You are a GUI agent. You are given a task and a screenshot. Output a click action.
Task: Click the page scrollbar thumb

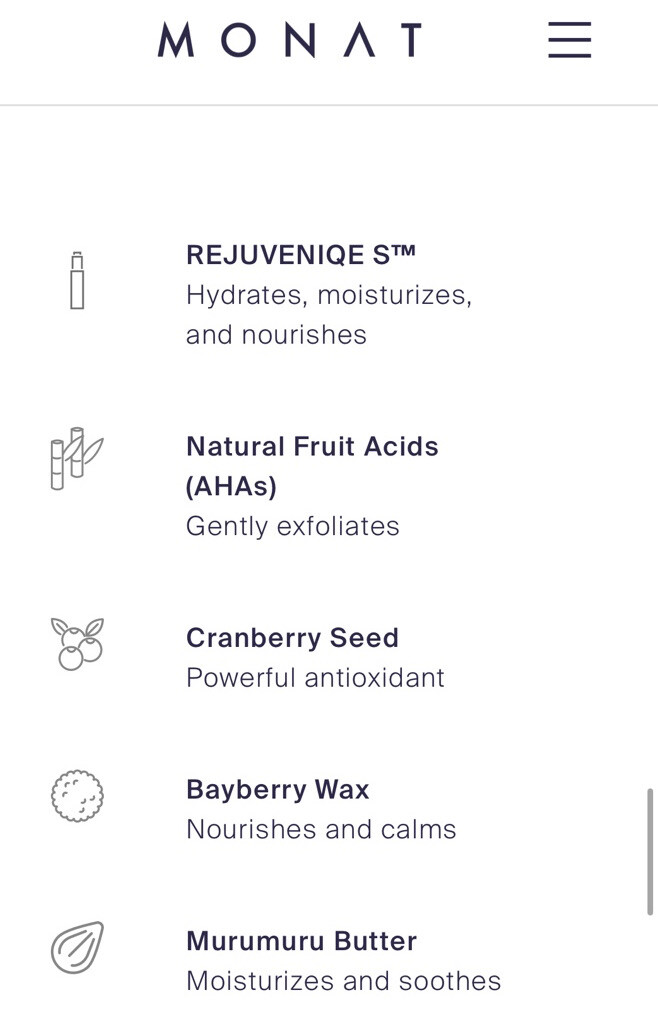(650, 851)
